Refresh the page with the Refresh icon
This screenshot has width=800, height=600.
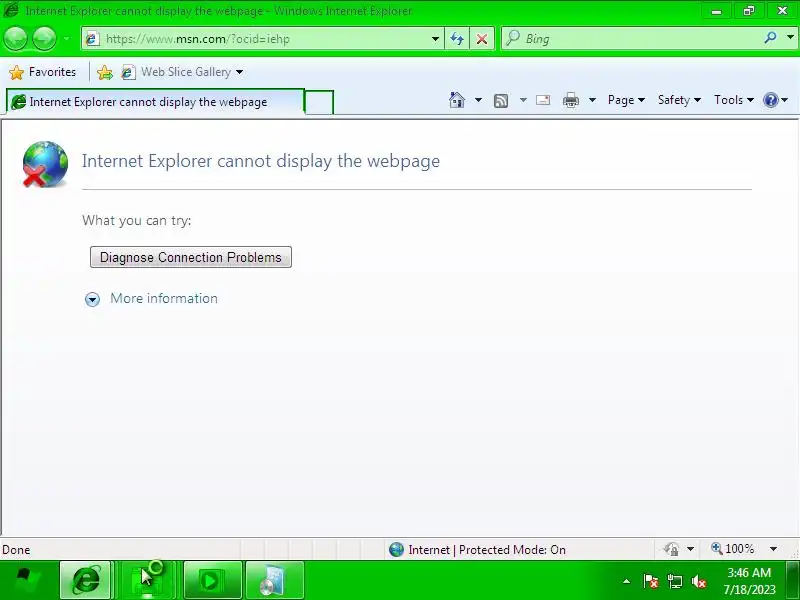click(x=457, y=39)
